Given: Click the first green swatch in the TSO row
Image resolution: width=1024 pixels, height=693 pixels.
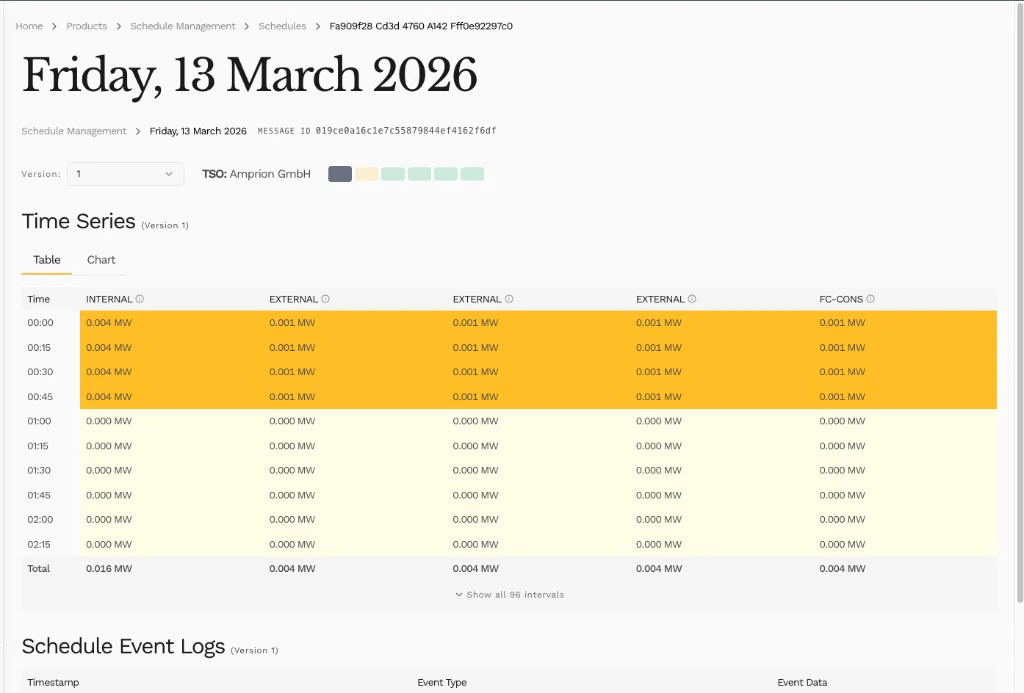Looking at the screenshot, I should tap(392, 174).
